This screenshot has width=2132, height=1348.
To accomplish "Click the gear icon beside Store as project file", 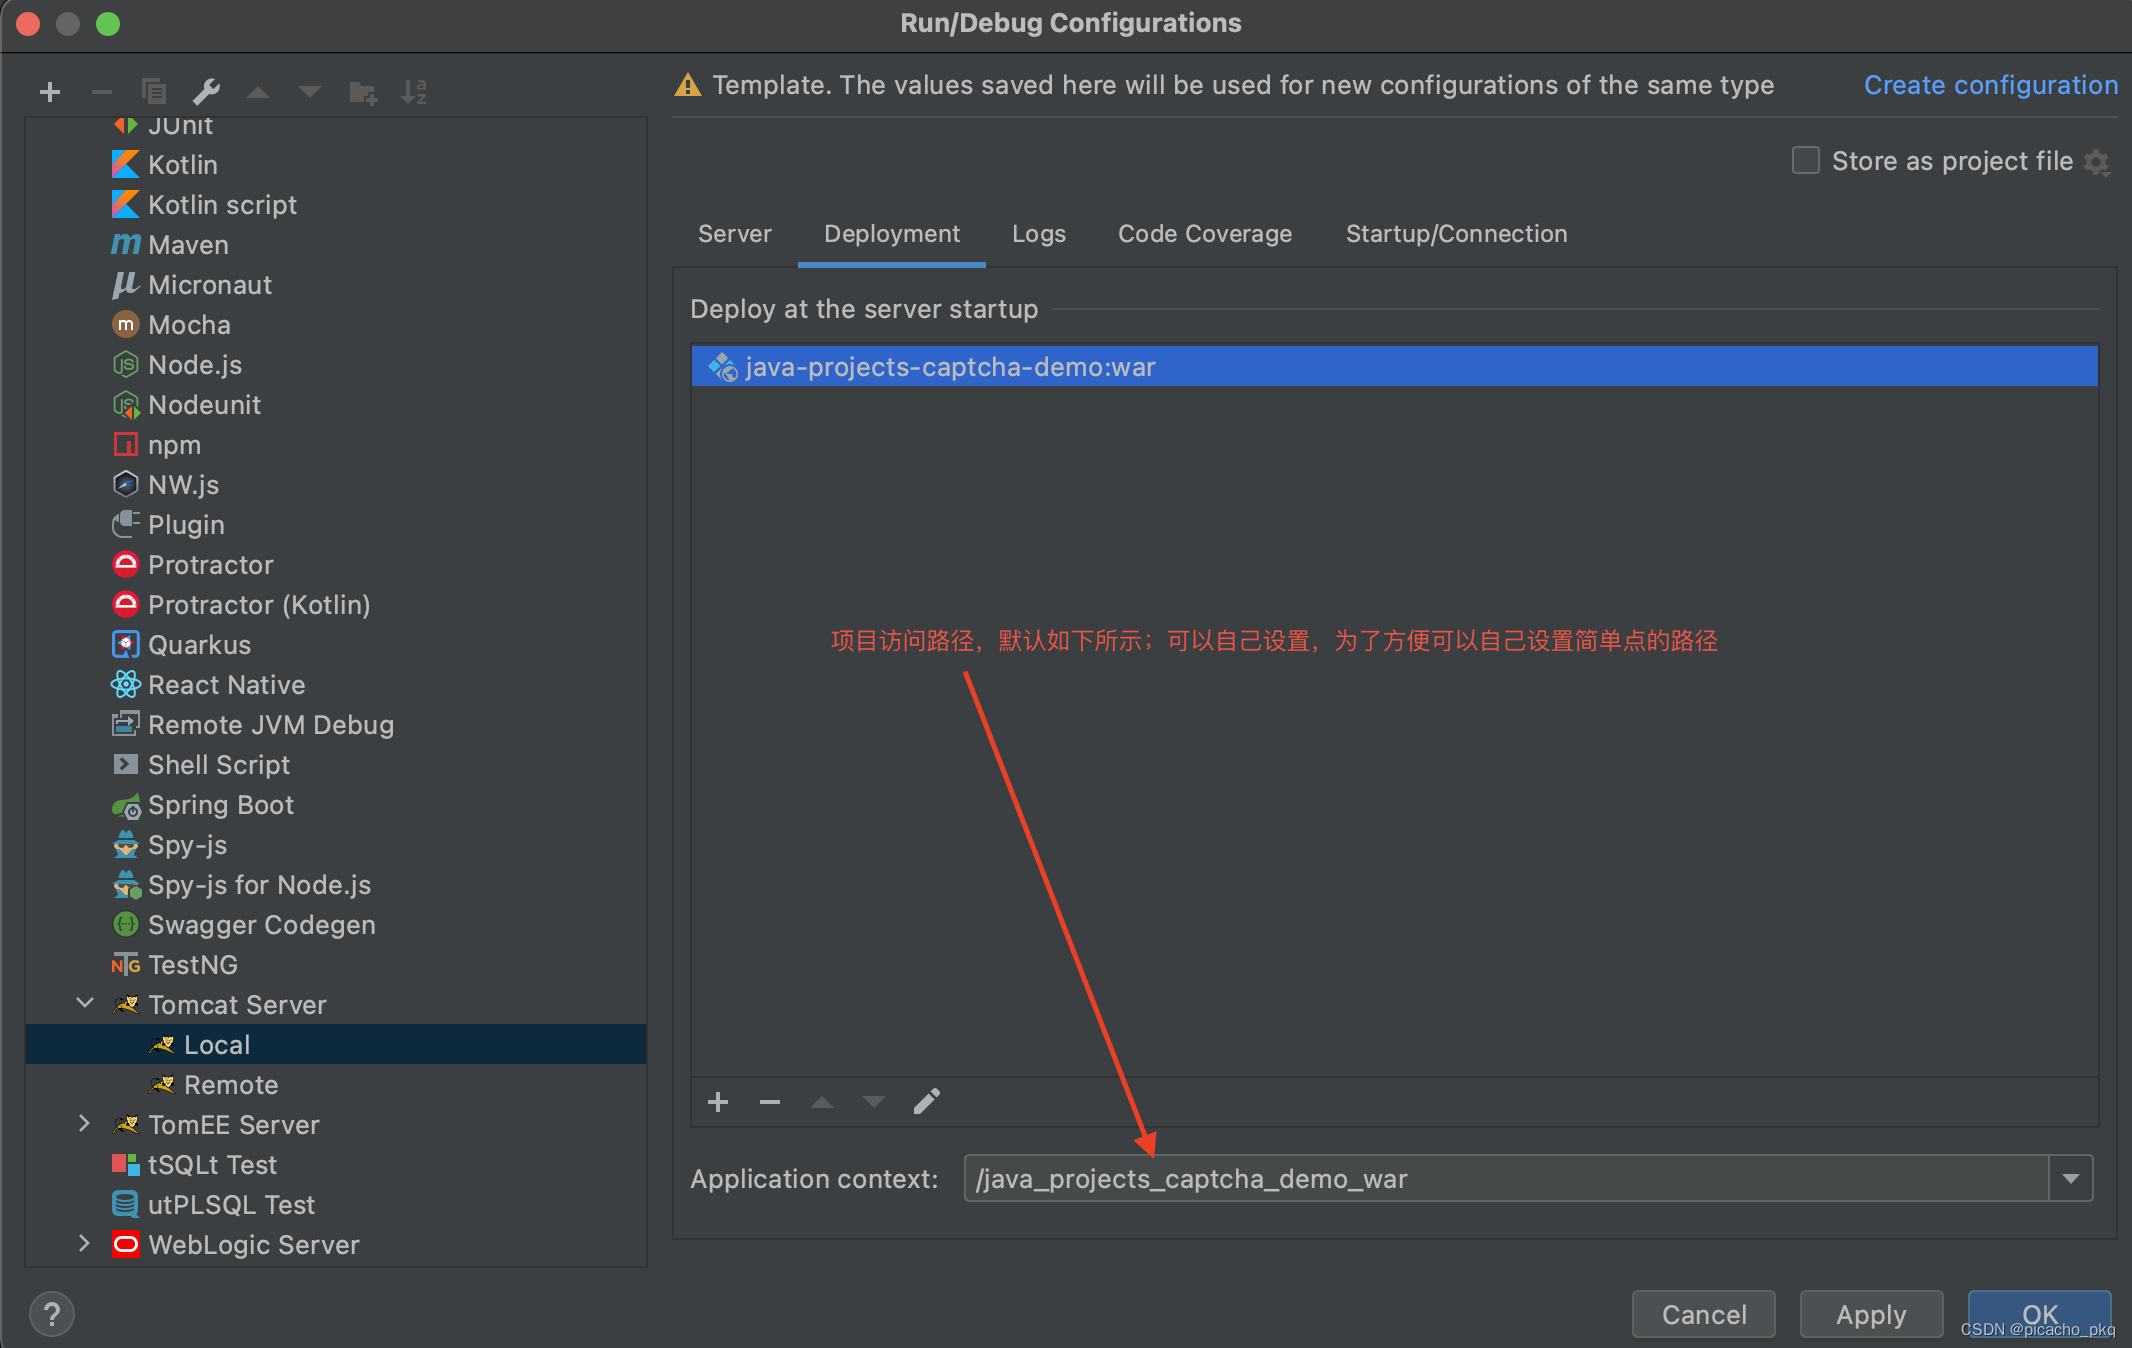I will 2097,162.
